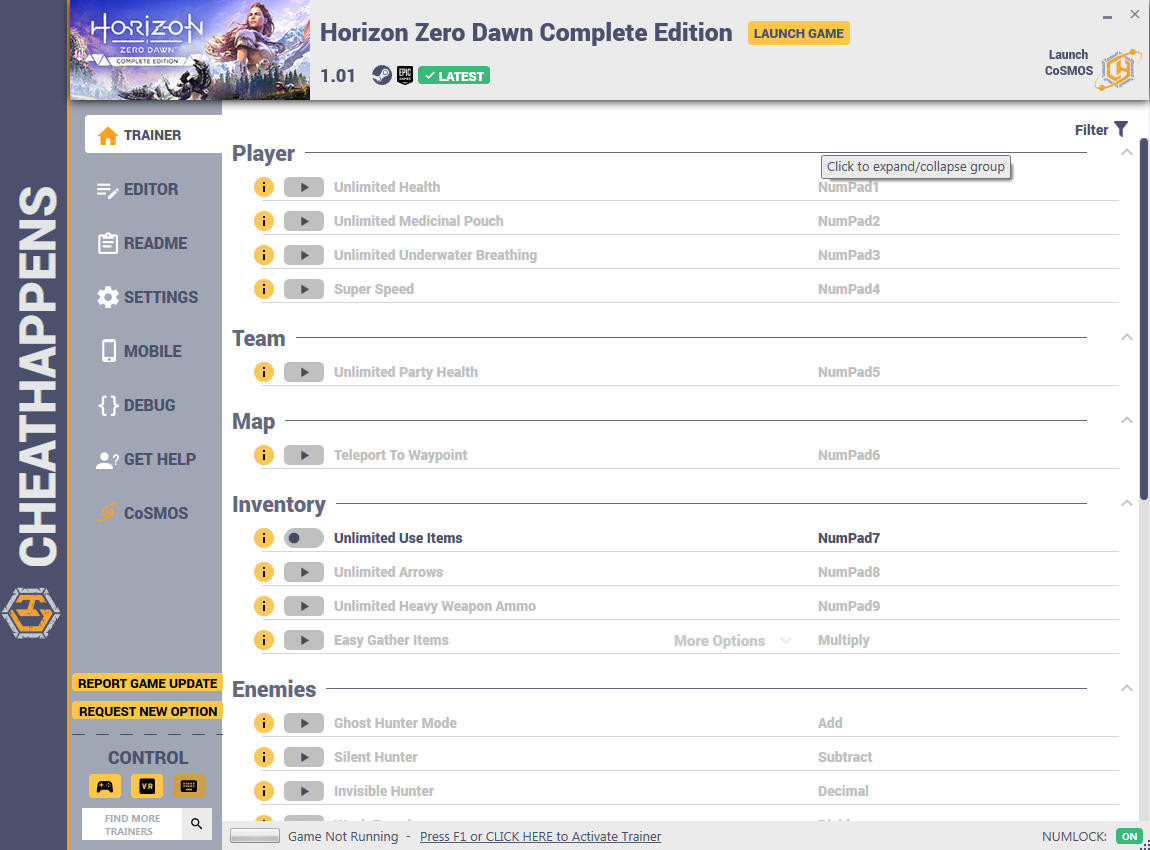This screenshot has height=850, width=1150.
Task: Open info for Ghost Hunter Mode
Action: 263,723
